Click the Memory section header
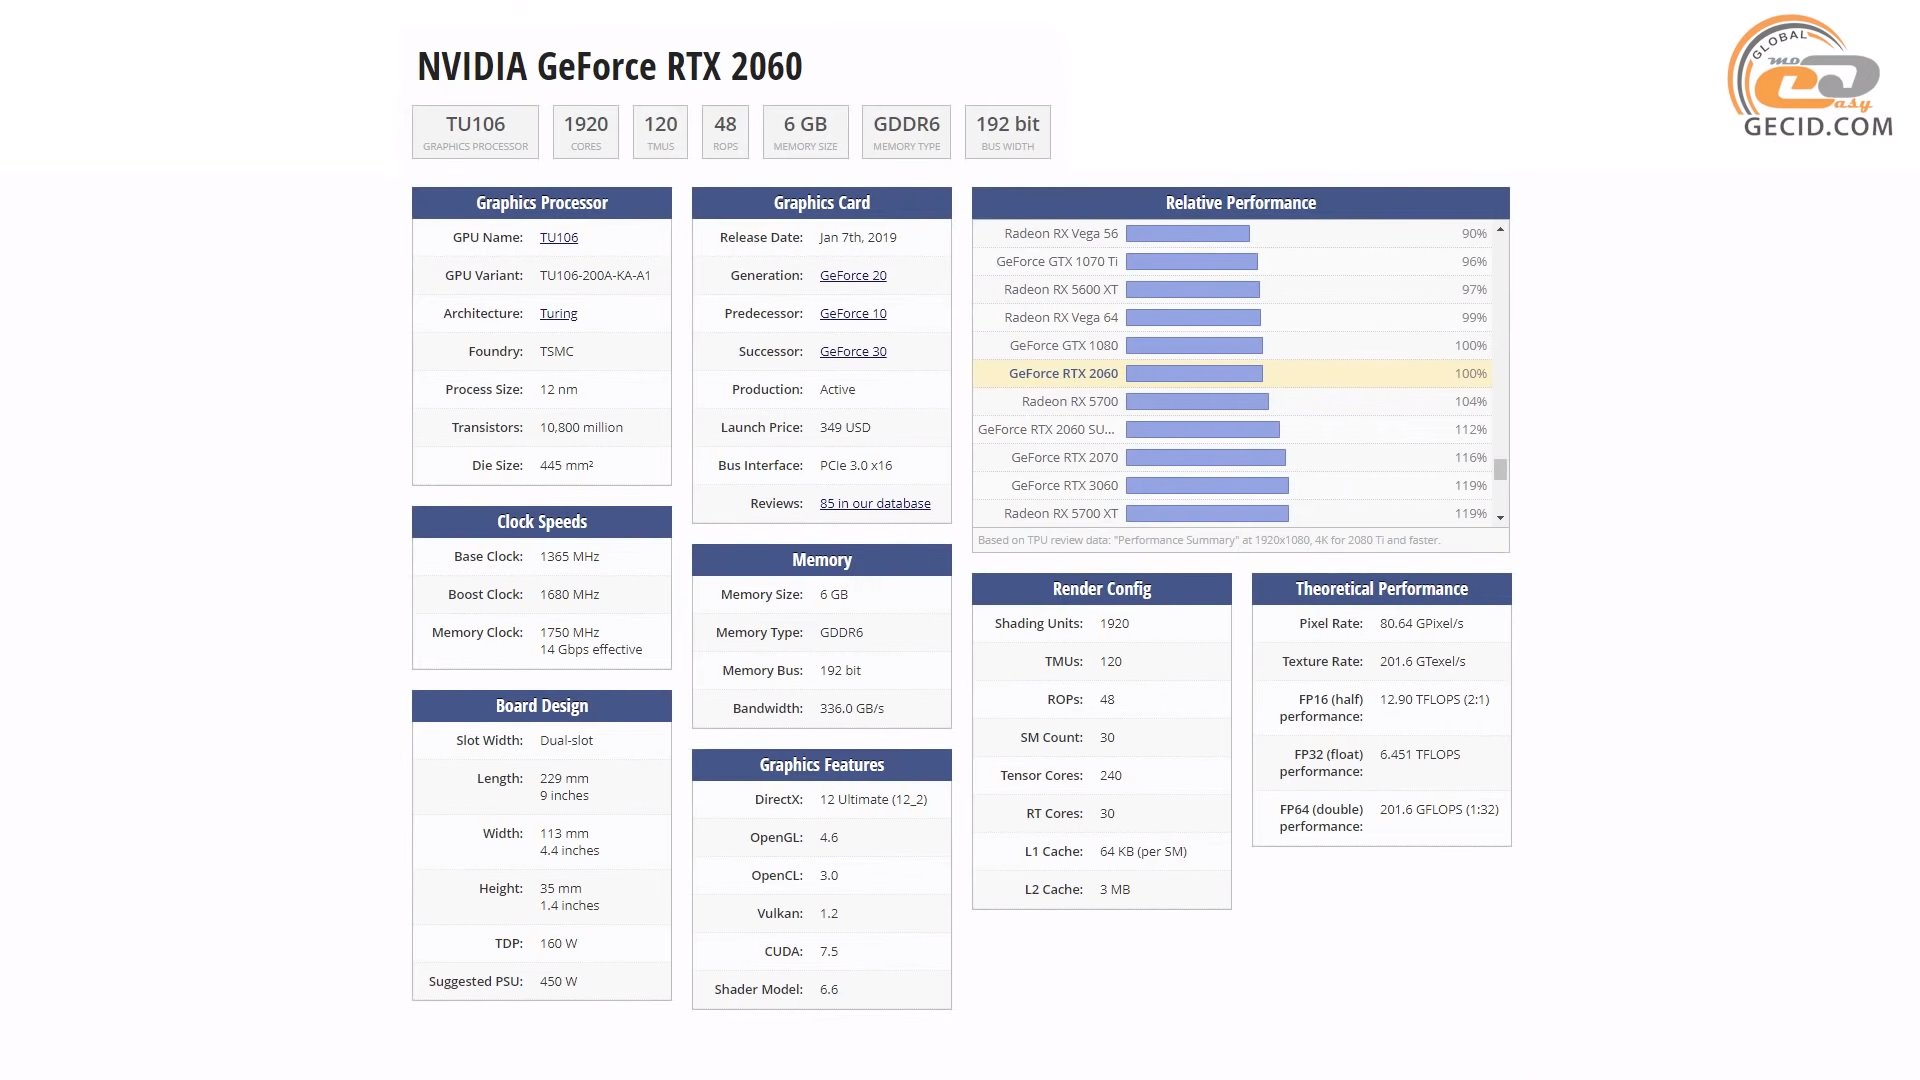 tap(822, 560)
